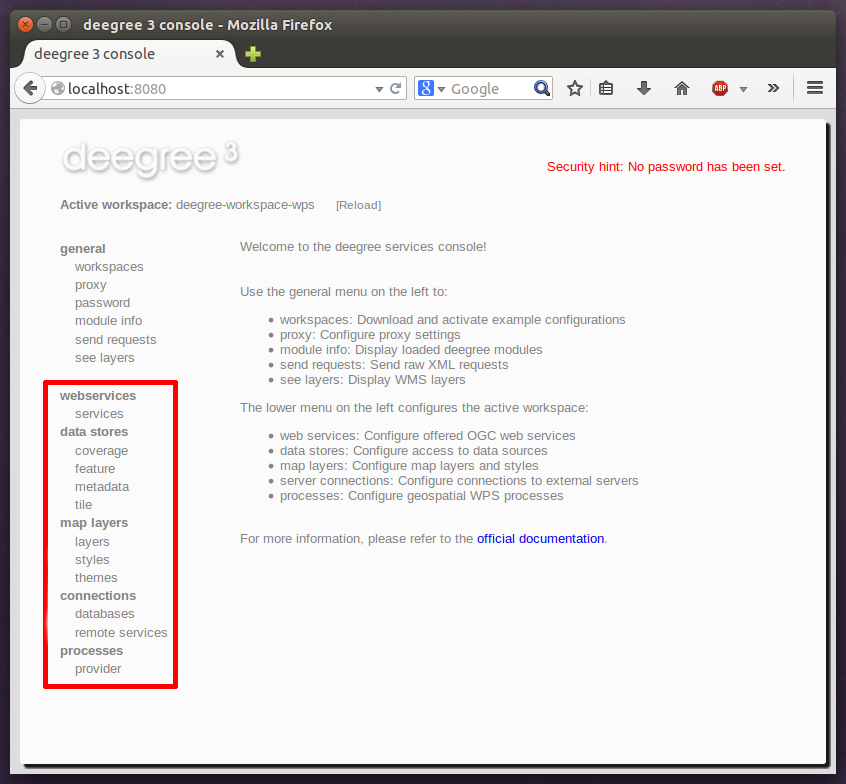Click the back navigation arrow in Firefox
The height and width of the screenshot is (784, 846).
pos(30,88)
